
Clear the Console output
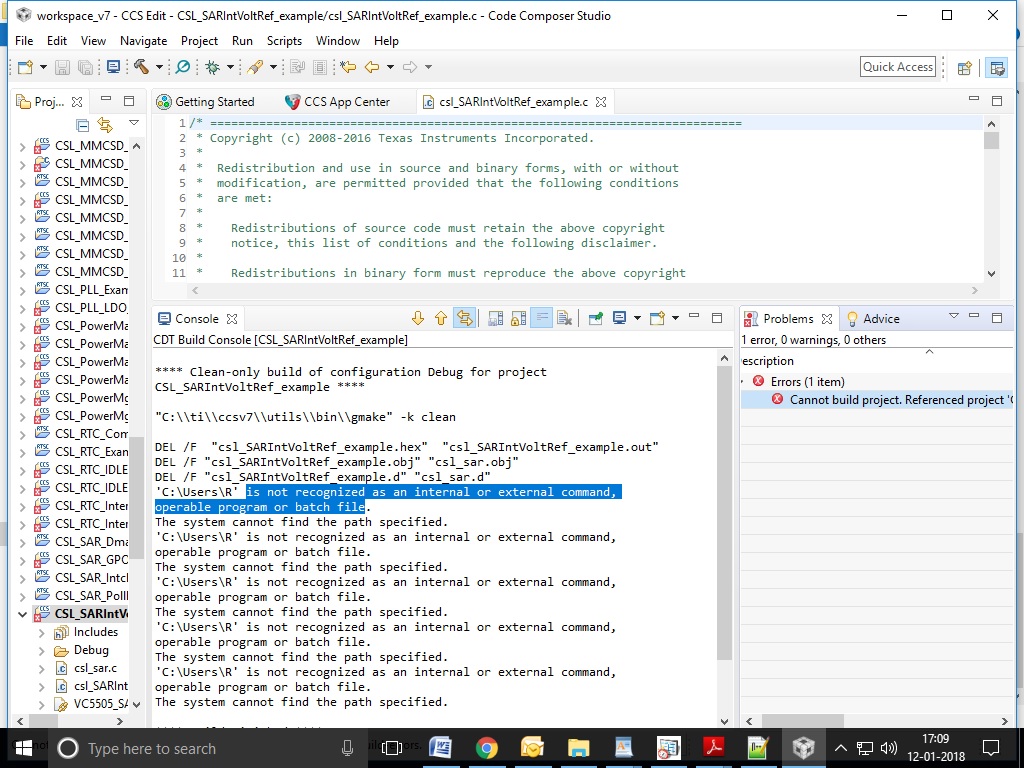point(565,318)
